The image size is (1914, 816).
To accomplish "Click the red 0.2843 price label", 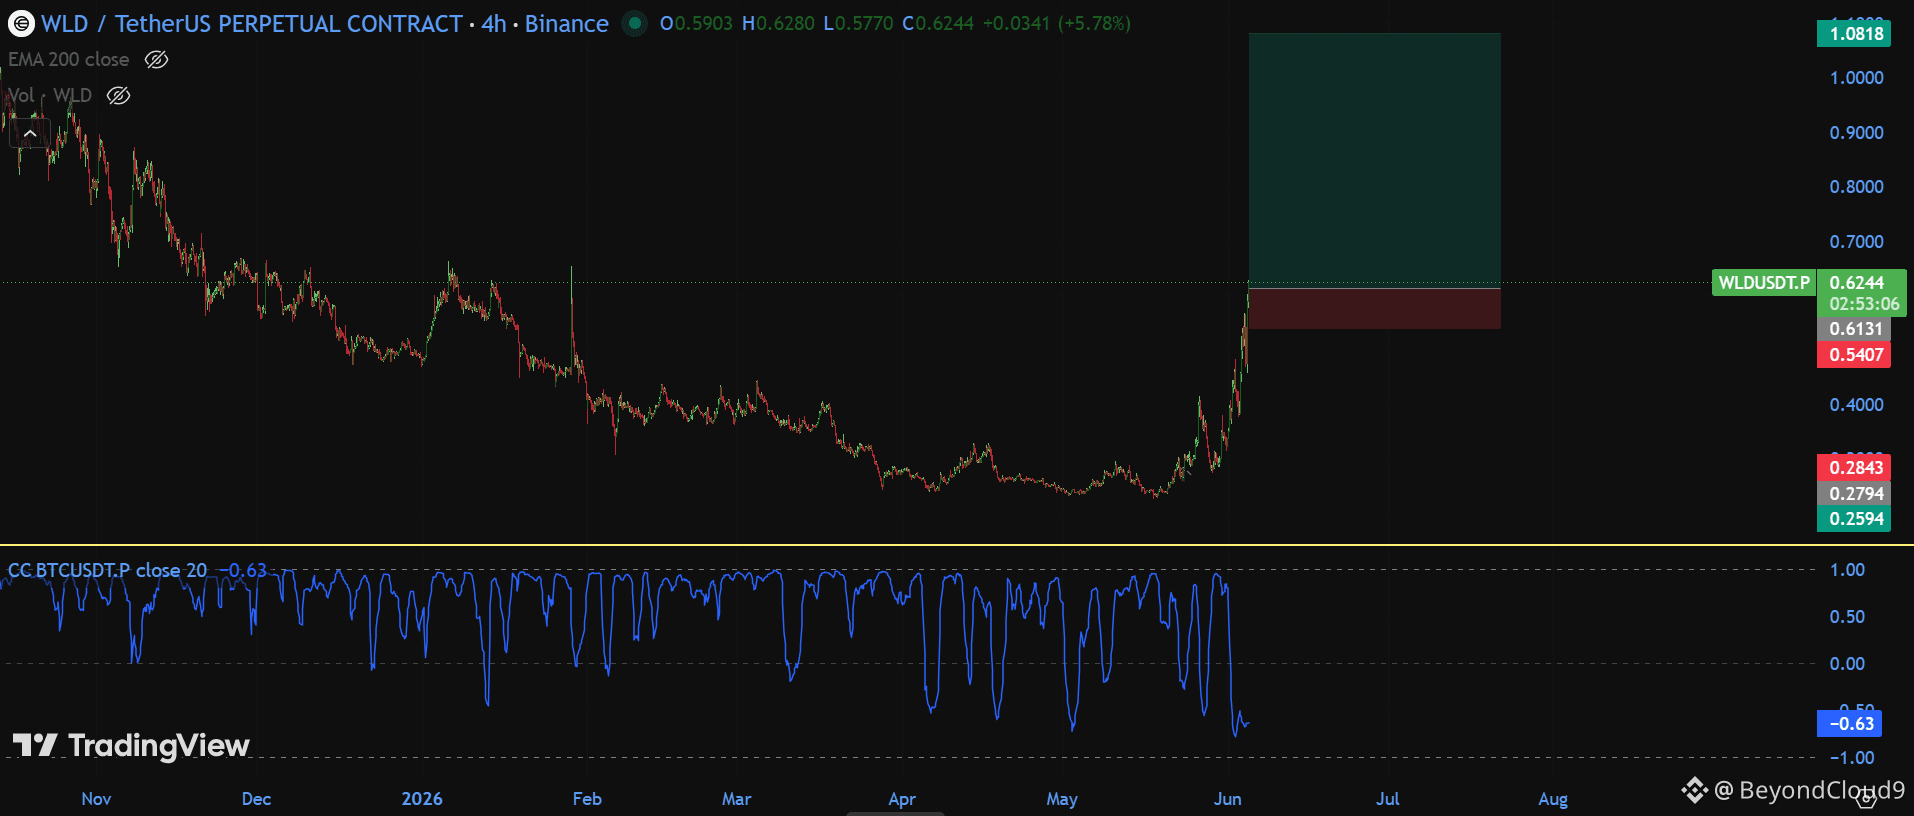I will pyautogui.click(x=1854, y=468).
